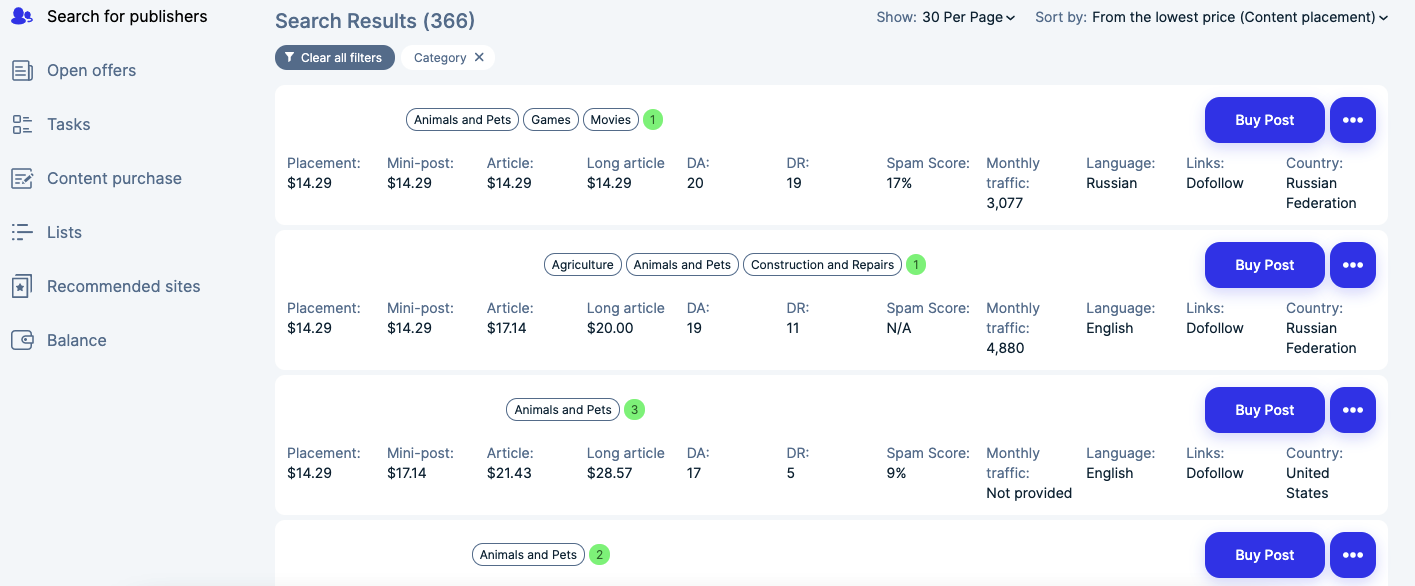The image size is (1415, 586).
Task: Expand the Show 30 Per Page dropdown
Action: (968, 17)
